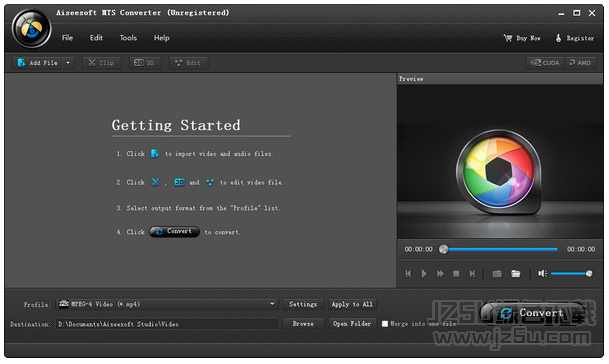This screenshot has height=364, width=609.
Task: Open the Edit menu
Action: pos(96,38)
